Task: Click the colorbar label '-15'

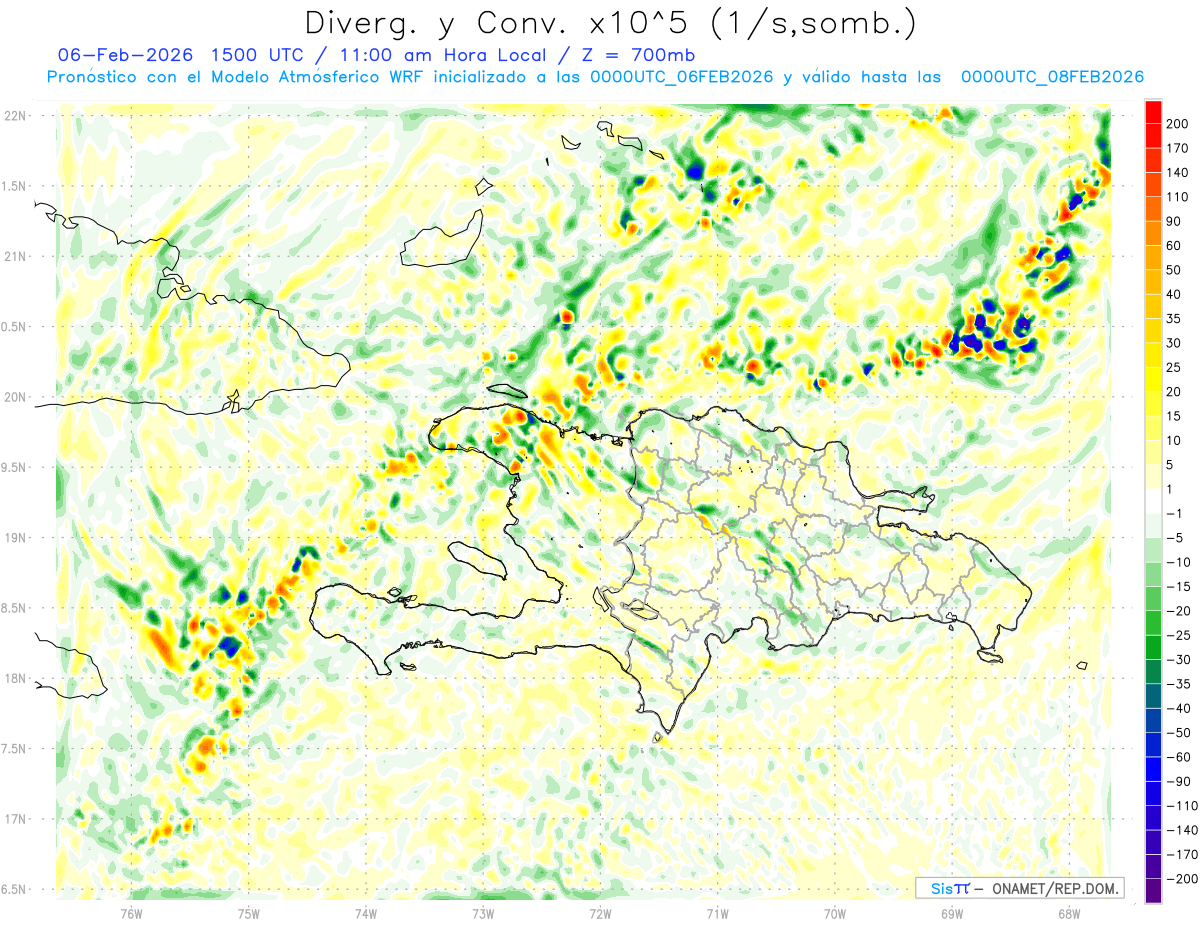Action: pyautogui.click(x=1178, y=586)
